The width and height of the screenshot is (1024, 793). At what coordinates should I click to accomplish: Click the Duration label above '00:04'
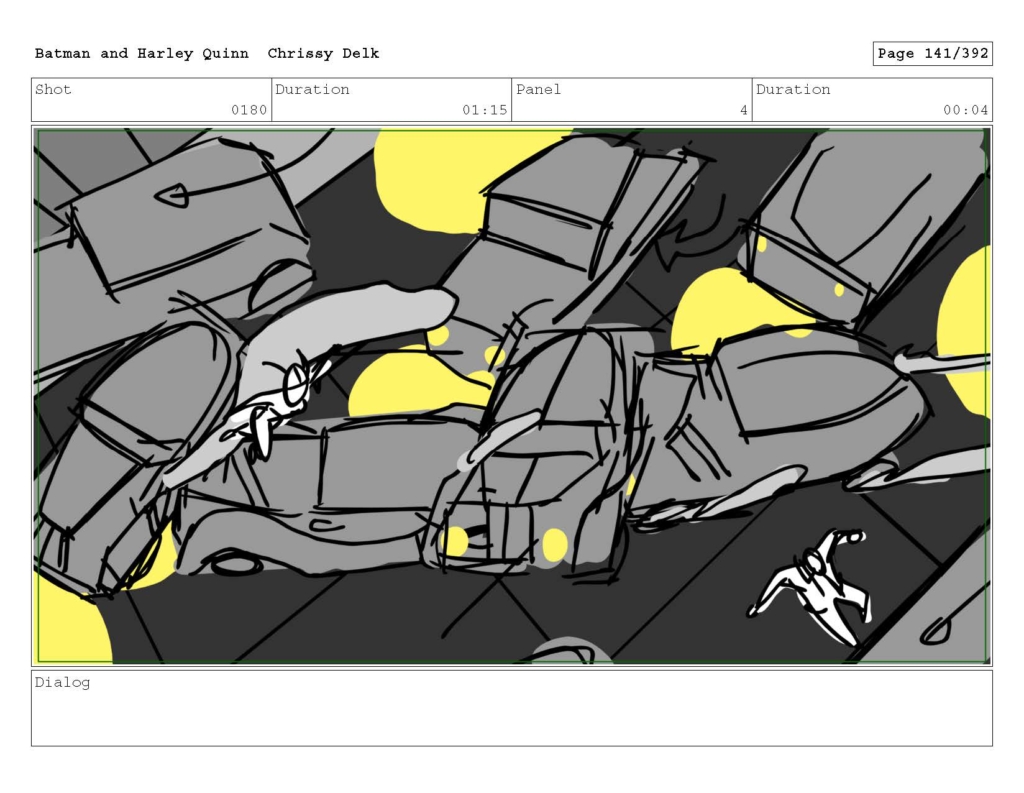pyautogui.click(x=793, y=89)
